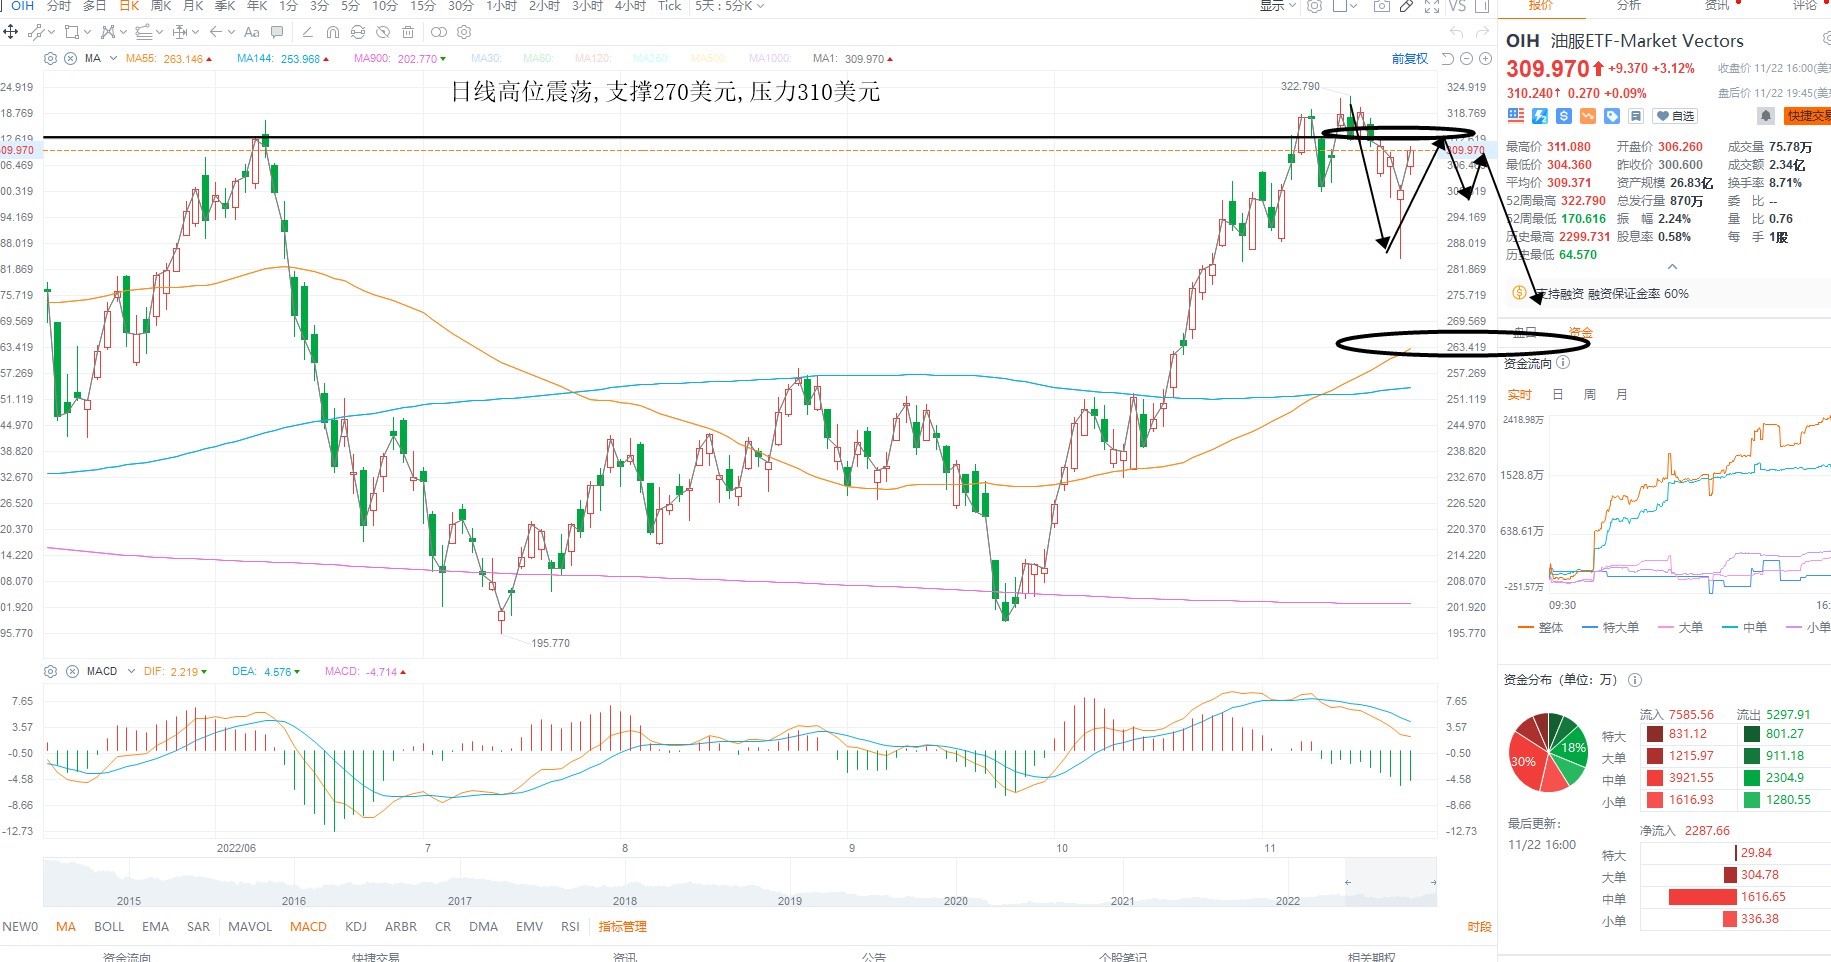Select the BOLL indicator tab
The width and height of the screenshot is (1831, 962).
tap(109, 927)
